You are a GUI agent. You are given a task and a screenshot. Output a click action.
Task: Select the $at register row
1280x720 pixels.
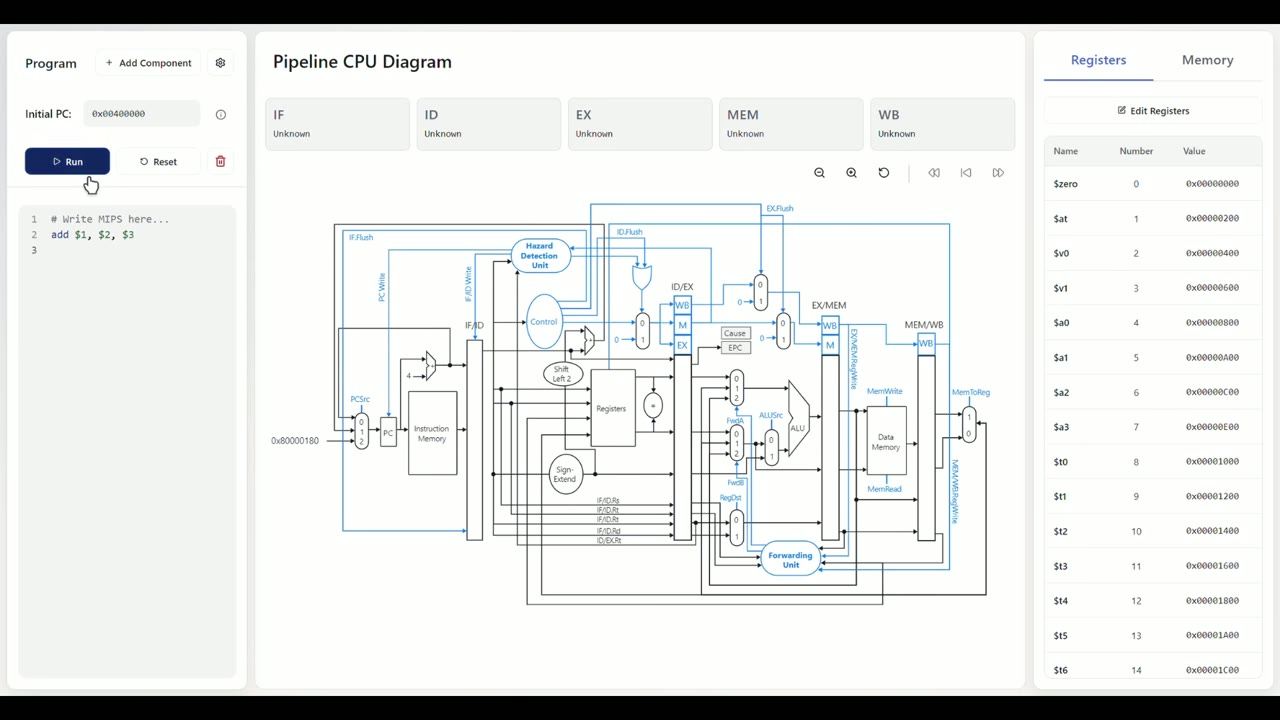pyautogui.click(x=1153, y=218)
